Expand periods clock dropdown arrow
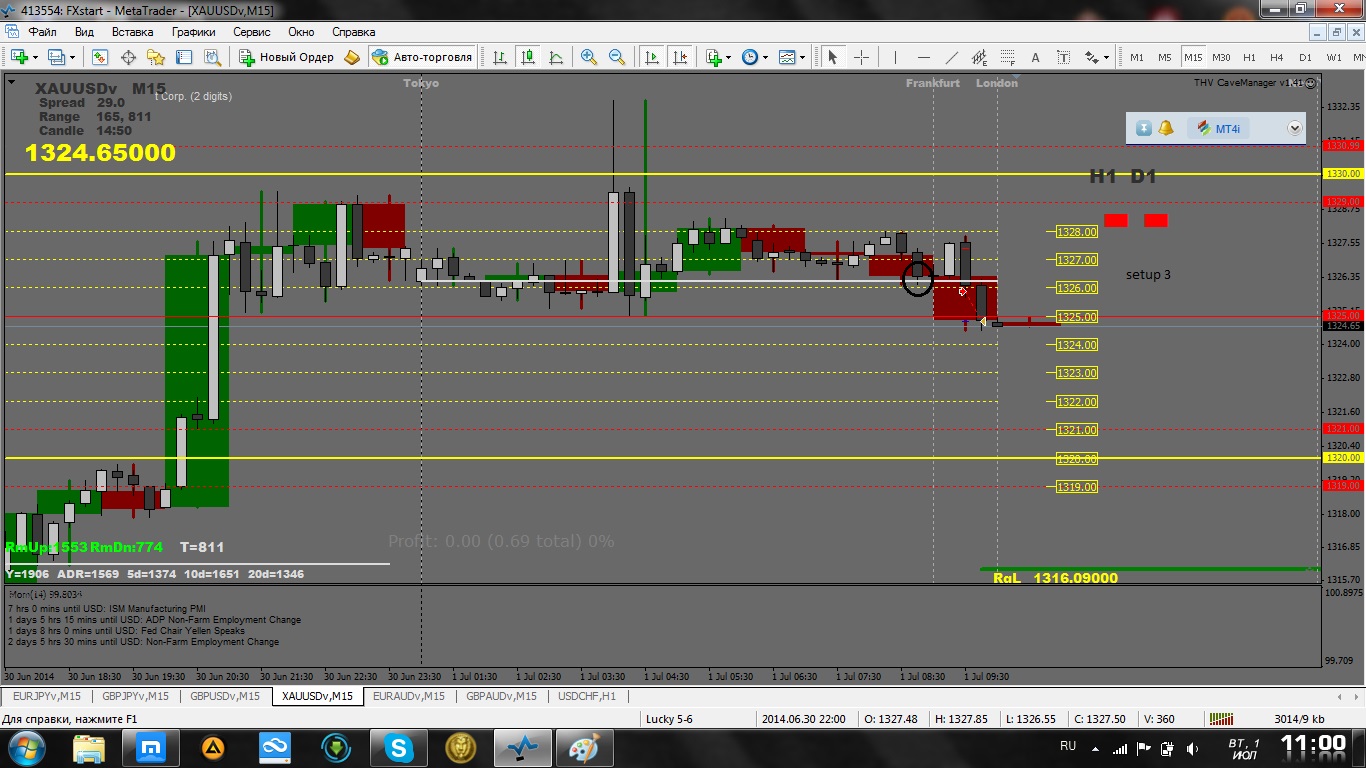 click(765, 57)
